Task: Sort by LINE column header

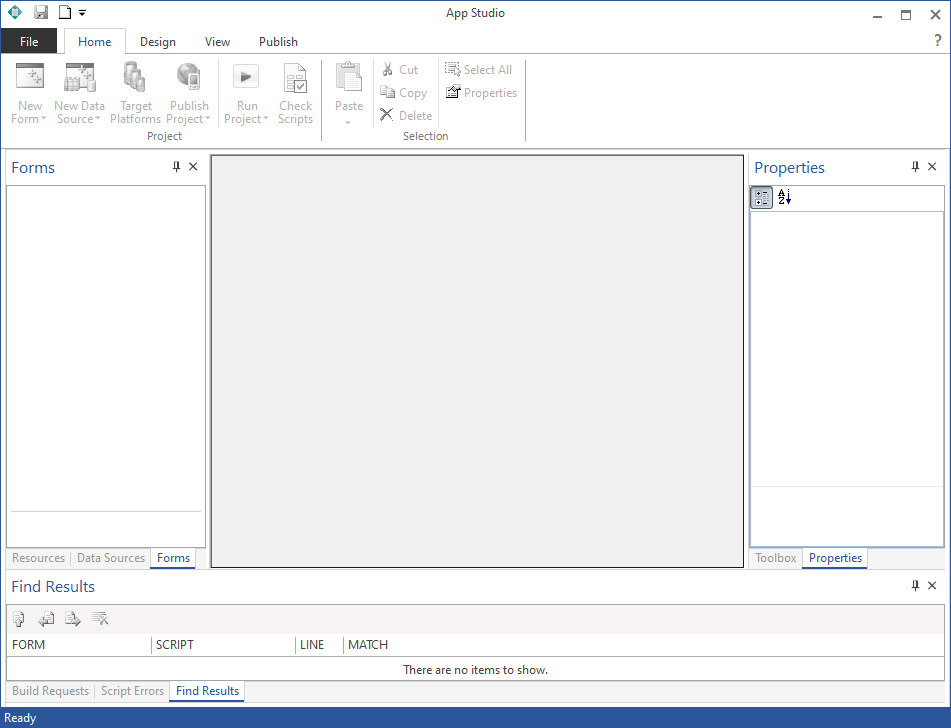Action: click(x=320, y=644)
